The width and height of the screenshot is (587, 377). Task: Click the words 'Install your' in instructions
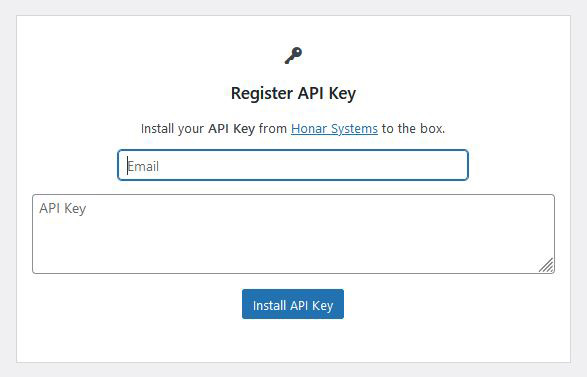click(172, 129)
